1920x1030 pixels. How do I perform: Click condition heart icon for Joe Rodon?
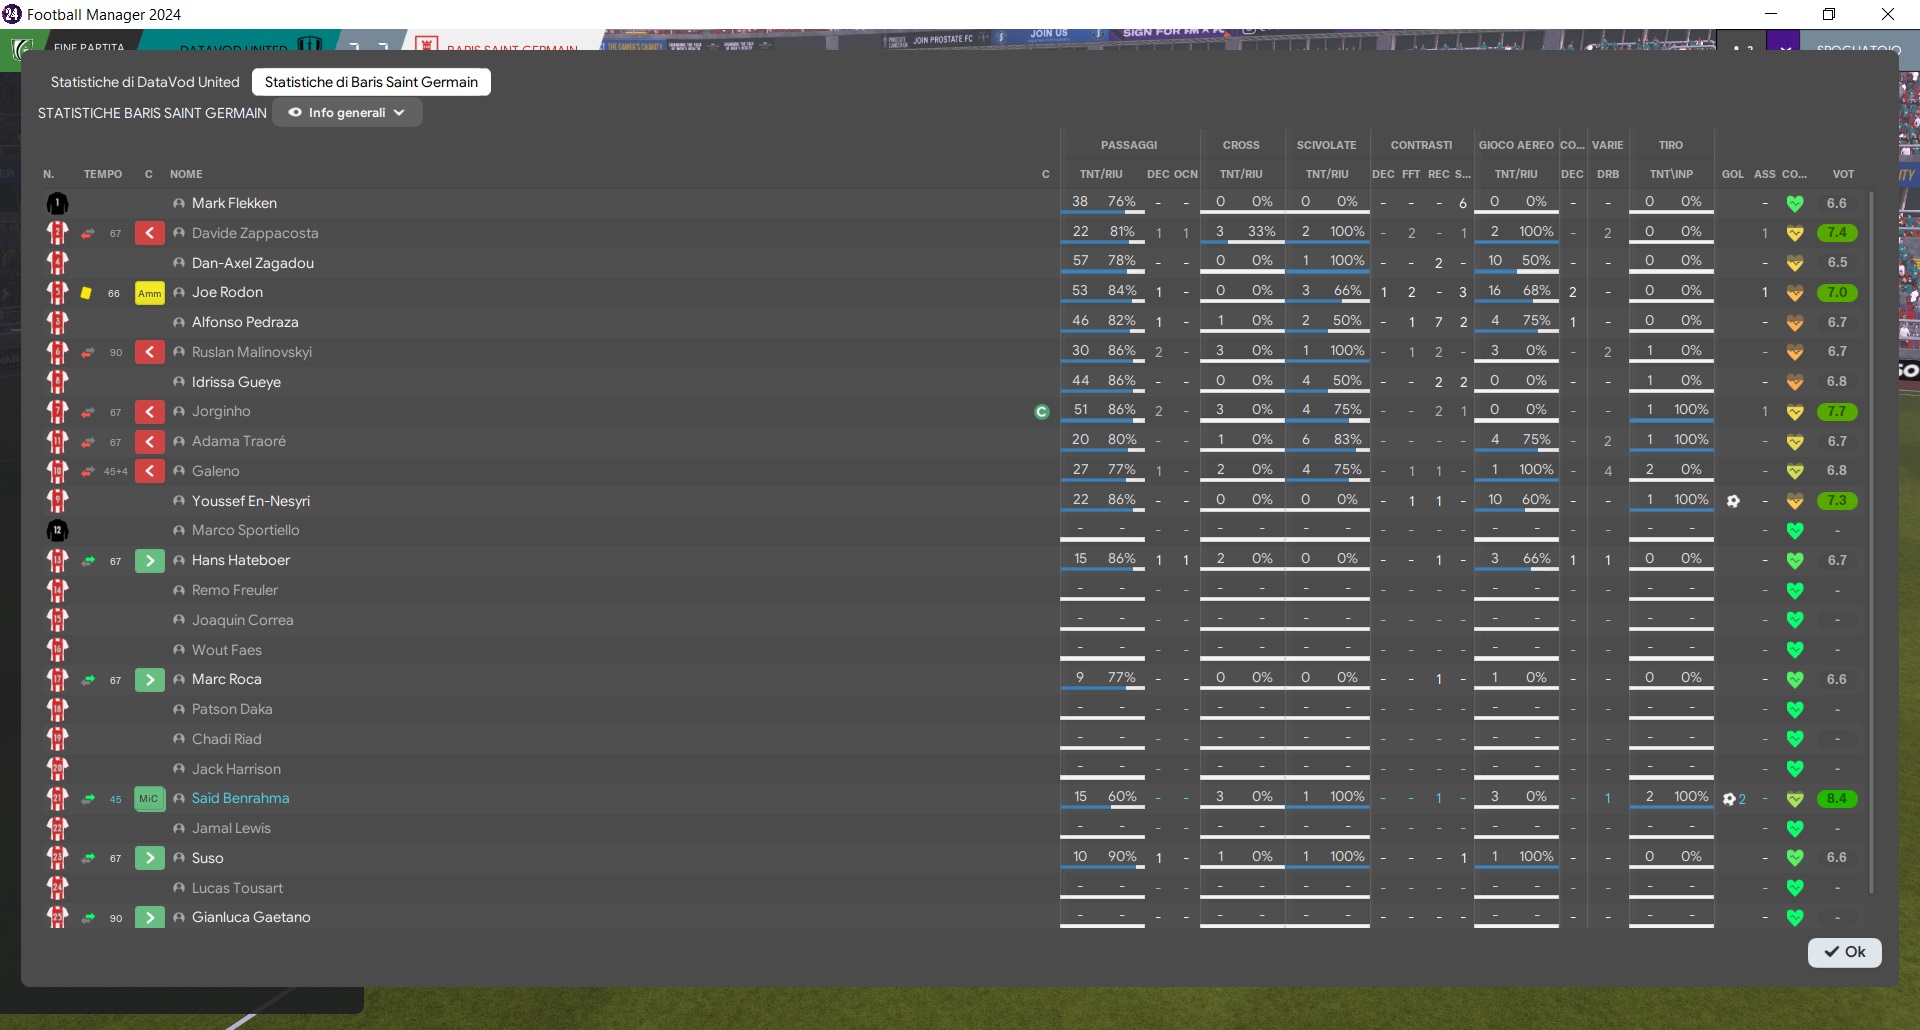(1795, 293)
